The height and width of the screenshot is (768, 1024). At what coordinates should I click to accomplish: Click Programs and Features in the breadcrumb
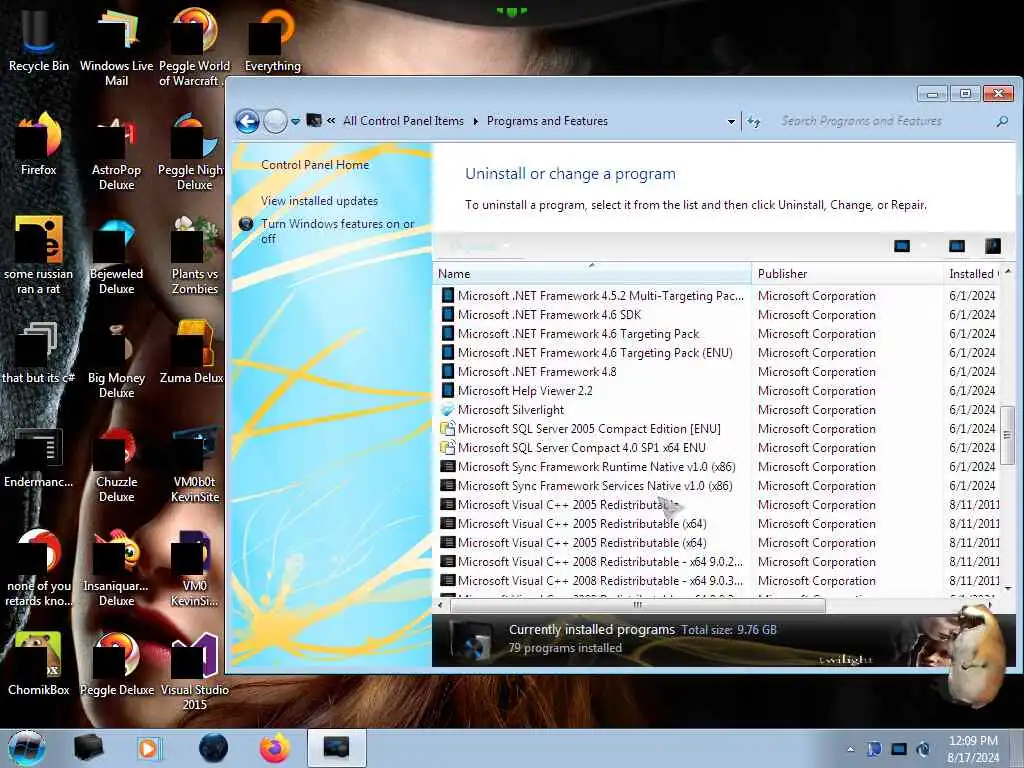pos(547,121)
